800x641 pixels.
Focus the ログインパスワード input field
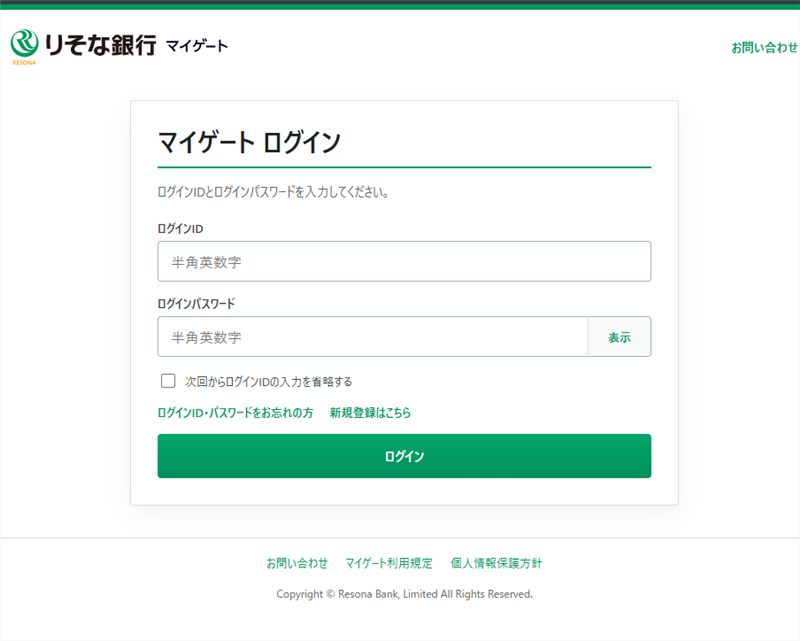[x=373, y=336]
